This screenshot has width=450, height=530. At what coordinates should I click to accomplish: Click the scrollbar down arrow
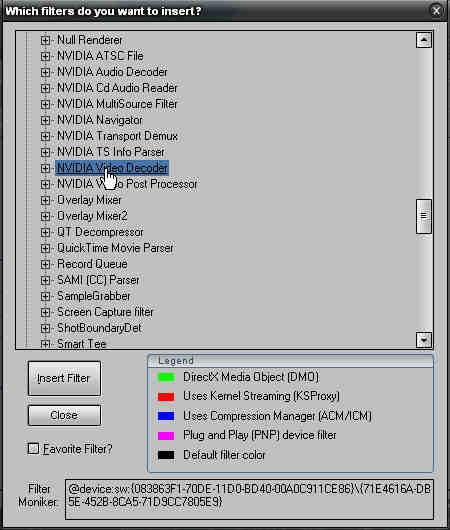(x=424, y=340)
